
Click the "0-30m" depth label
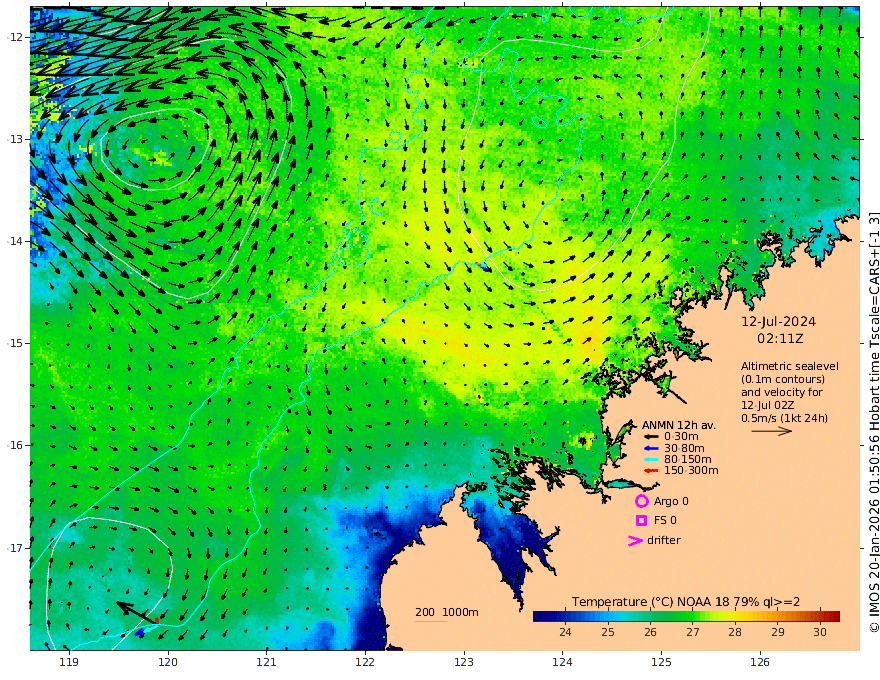tap(681, 437)
